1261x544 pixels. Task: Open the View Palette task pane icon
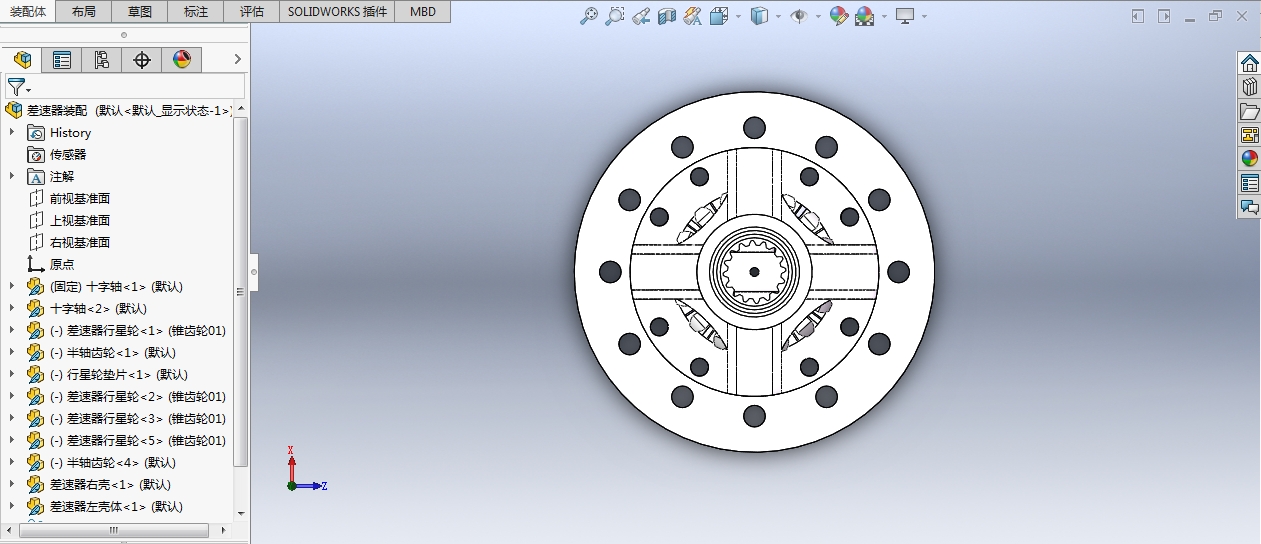(1250, 135)
